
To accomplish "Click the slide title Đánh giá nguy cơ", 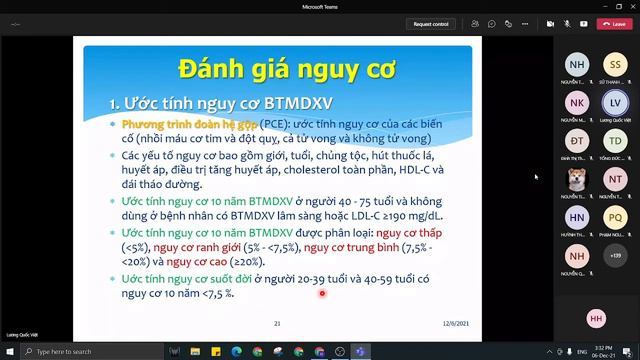I will point(287,69).
